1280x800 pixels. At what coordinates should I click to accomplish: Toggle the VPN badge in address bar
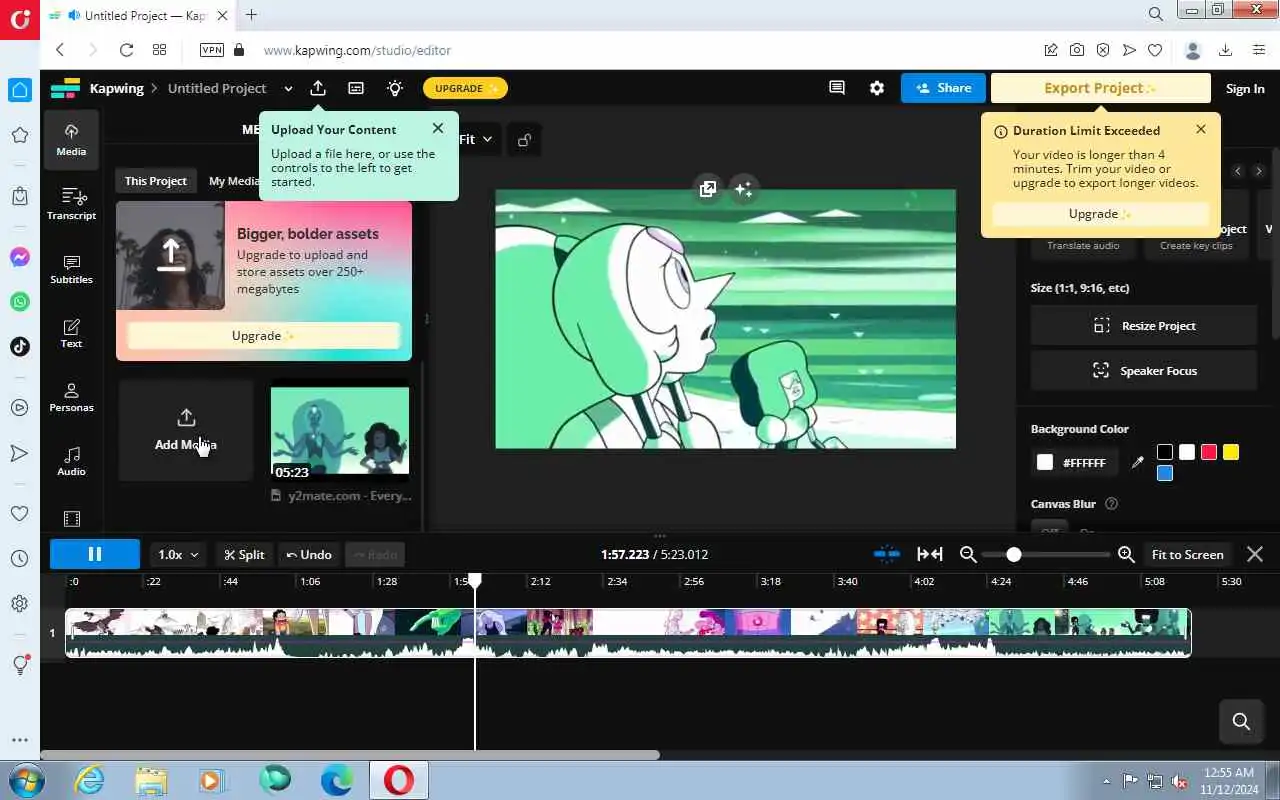tap(212, 50)
